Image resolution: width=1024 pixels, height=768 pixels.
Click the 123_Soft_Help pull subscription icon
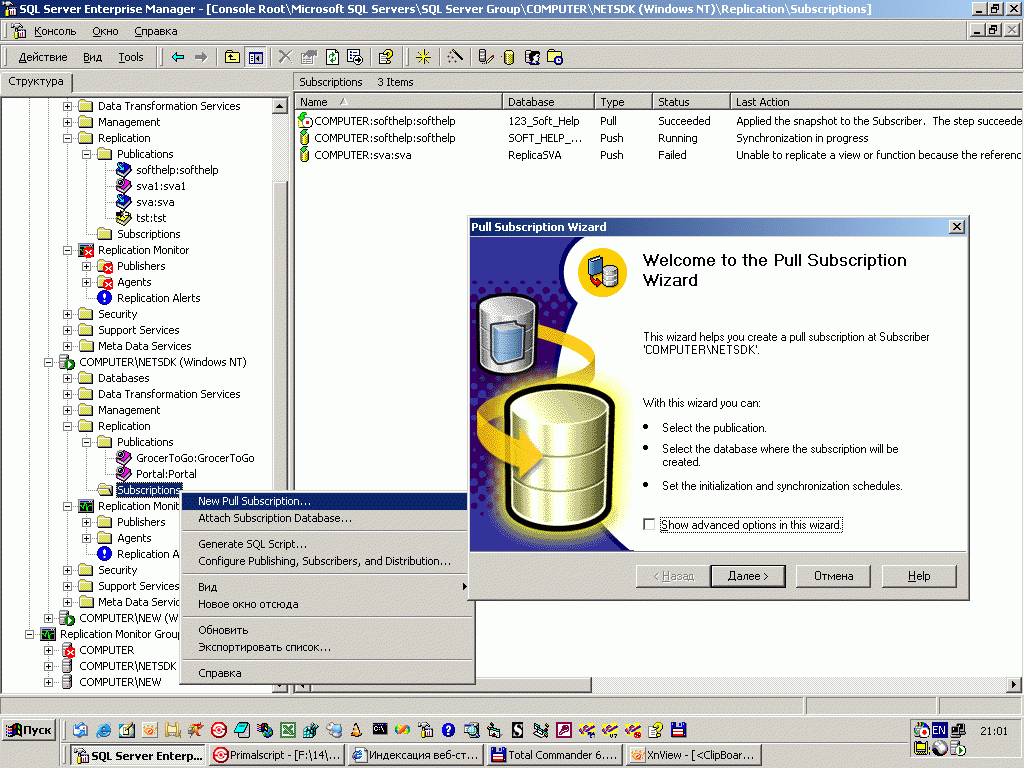tap(304, 121)
